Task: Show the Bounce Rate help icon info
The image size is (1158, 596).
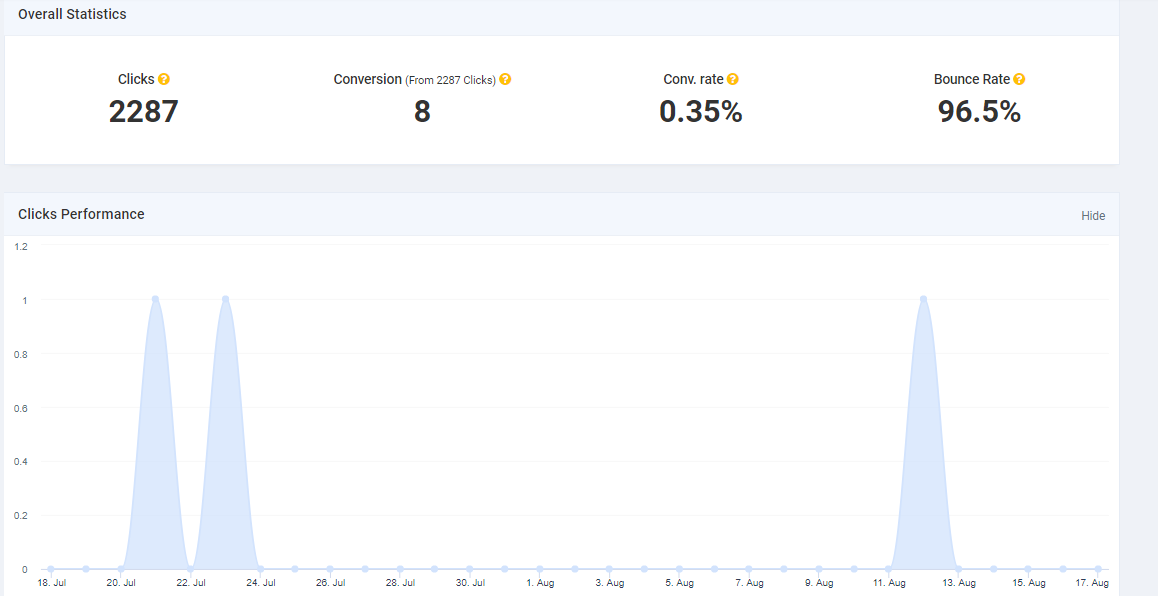Action: (x=1019, y=80)
